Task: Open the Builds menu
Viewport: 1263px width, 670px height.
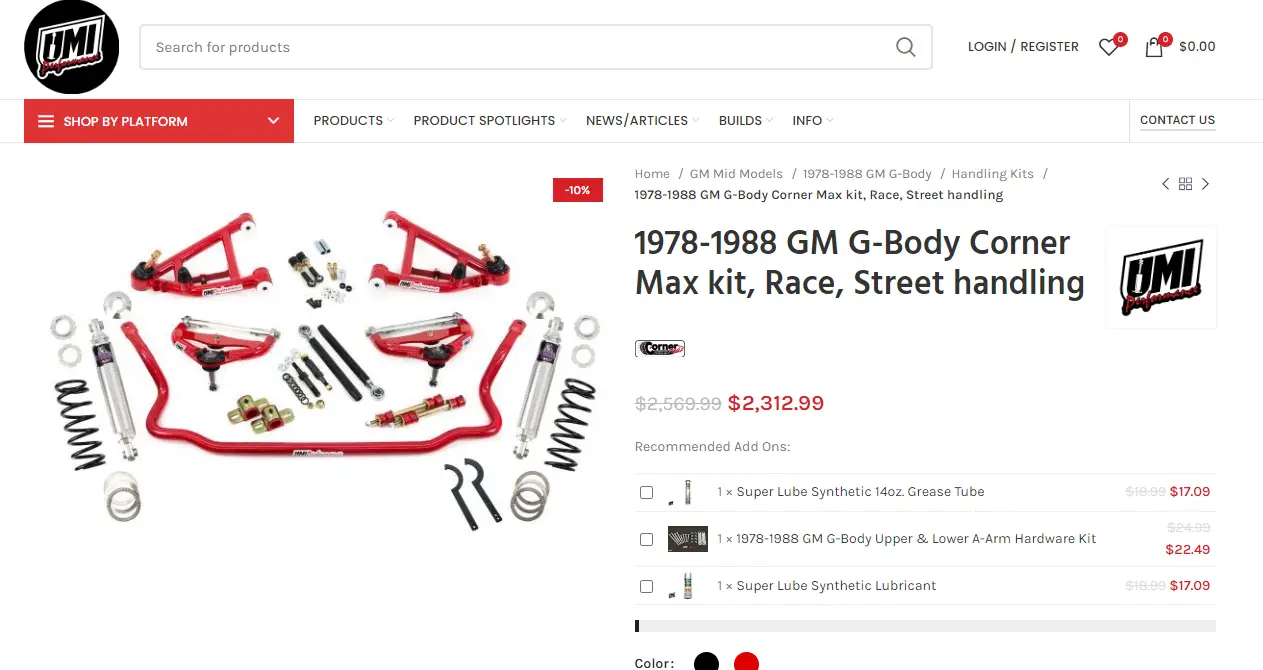Action: click(x=746, y=121)
